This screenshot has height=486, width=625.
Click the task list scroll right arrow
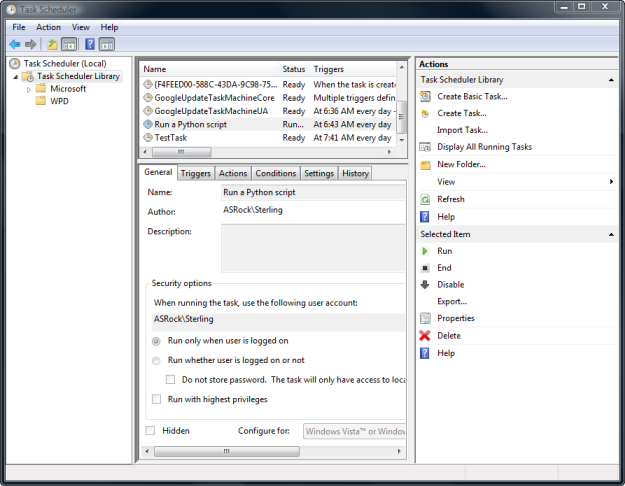tap(389, 152)
